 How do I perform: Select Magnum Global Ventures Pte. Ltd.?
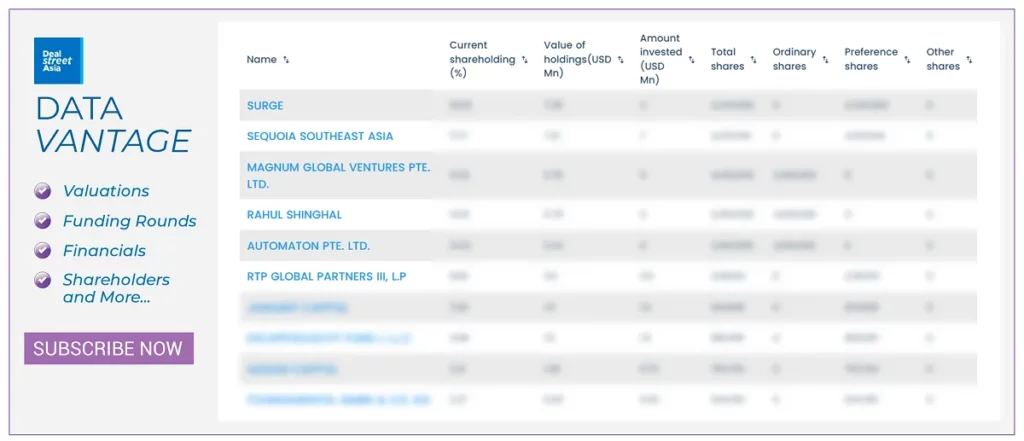338,176
